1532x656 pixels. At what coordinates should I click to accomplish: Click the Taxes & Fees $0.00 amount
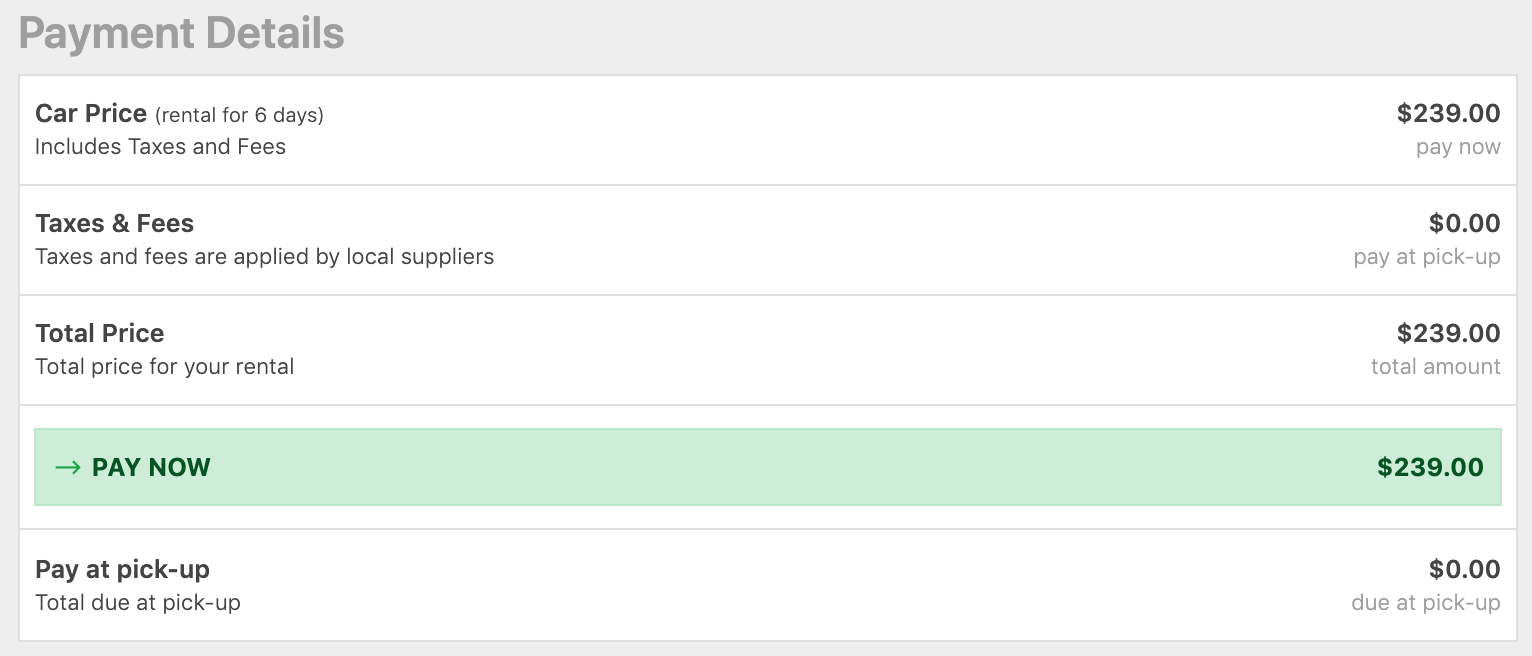1465,223
